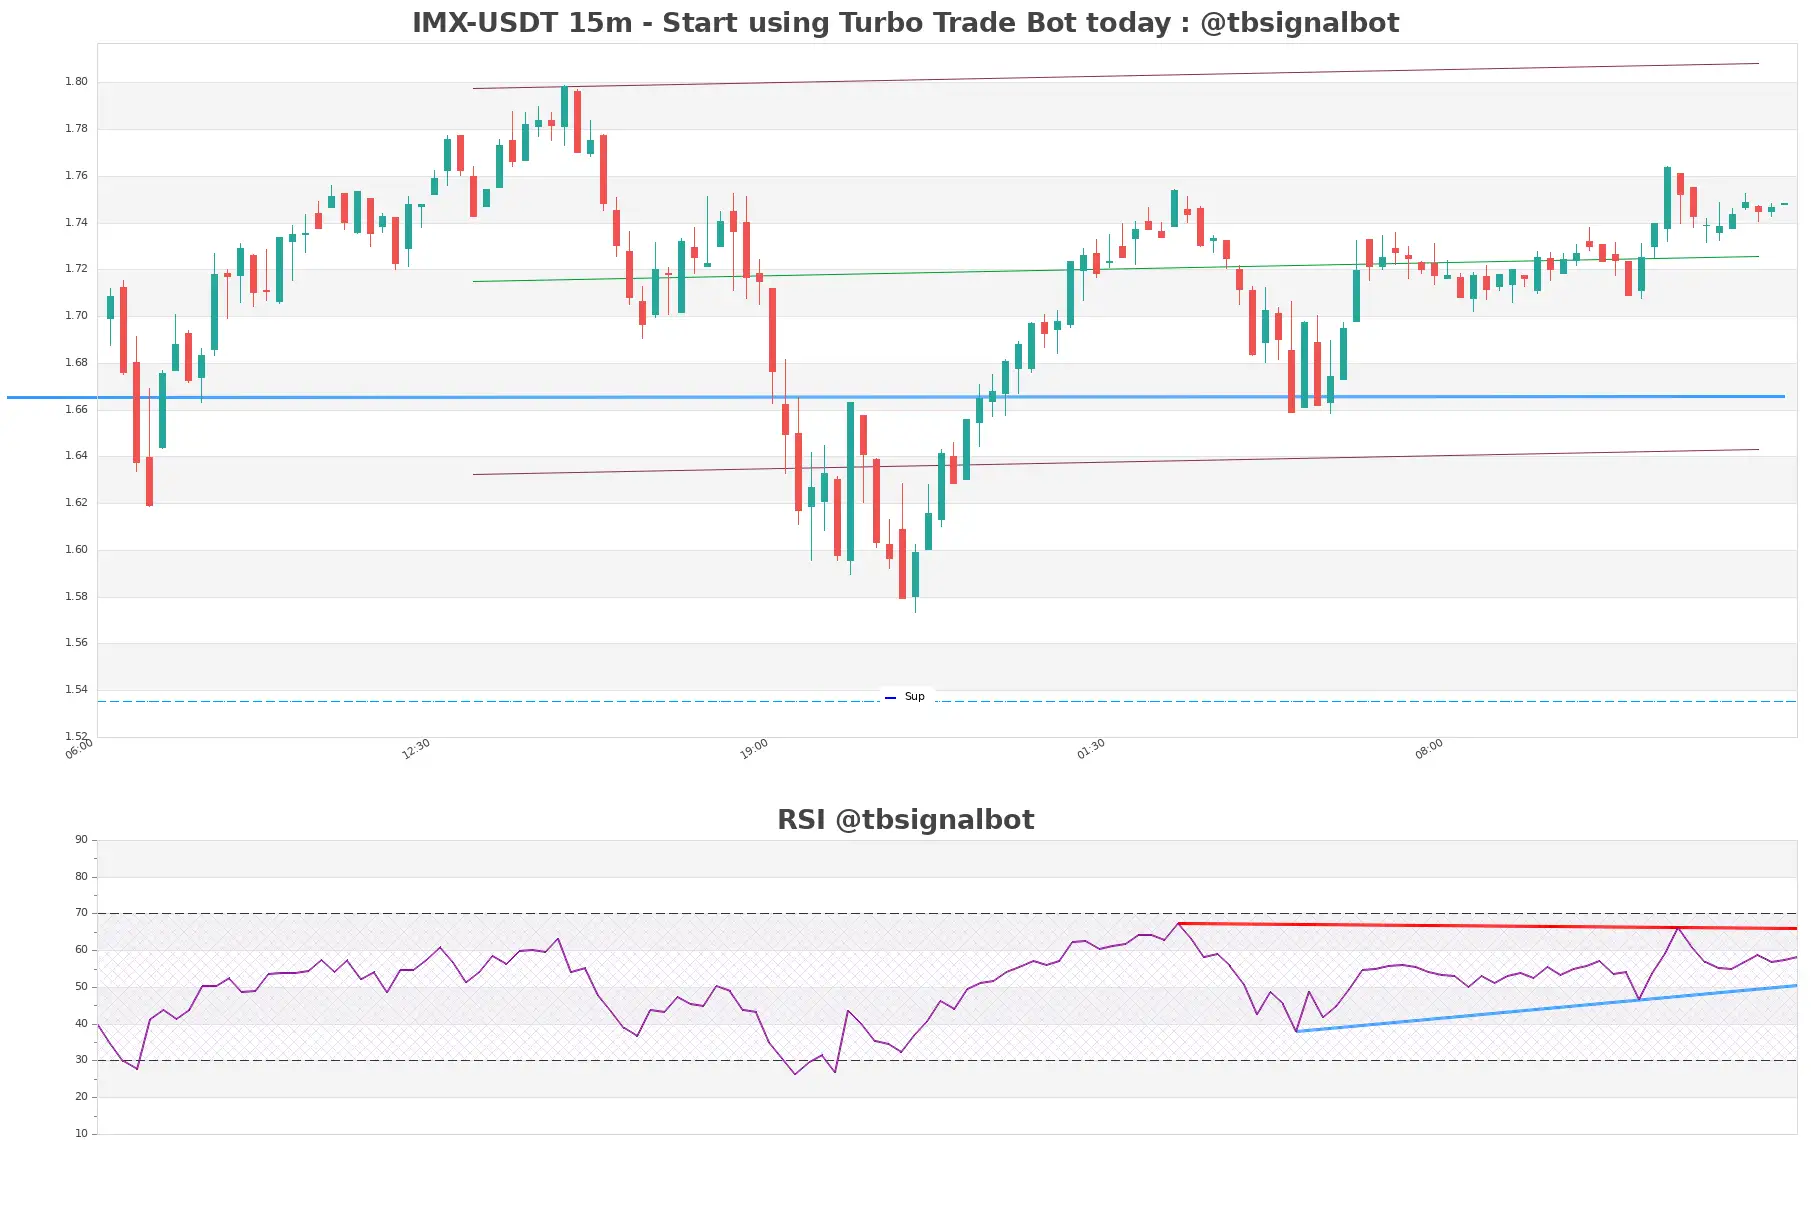The height and width of the screenshot is (1208, 1811).
Task: Click the thick blue horizontal line near 1.665
Action: (x=896, y=397)
